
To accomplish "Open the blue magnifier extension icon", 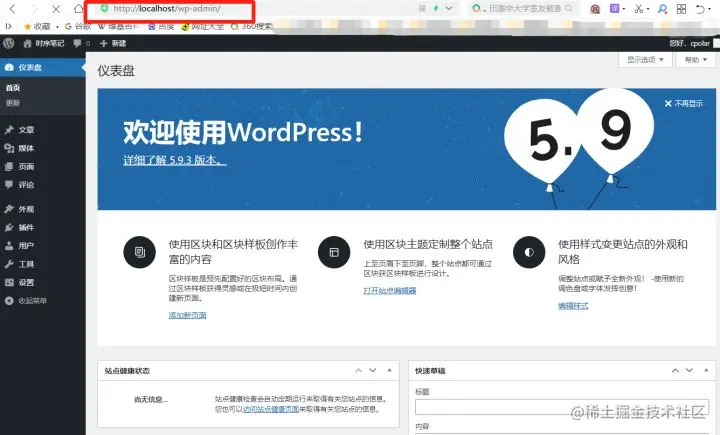I will [x=662, y=9].
